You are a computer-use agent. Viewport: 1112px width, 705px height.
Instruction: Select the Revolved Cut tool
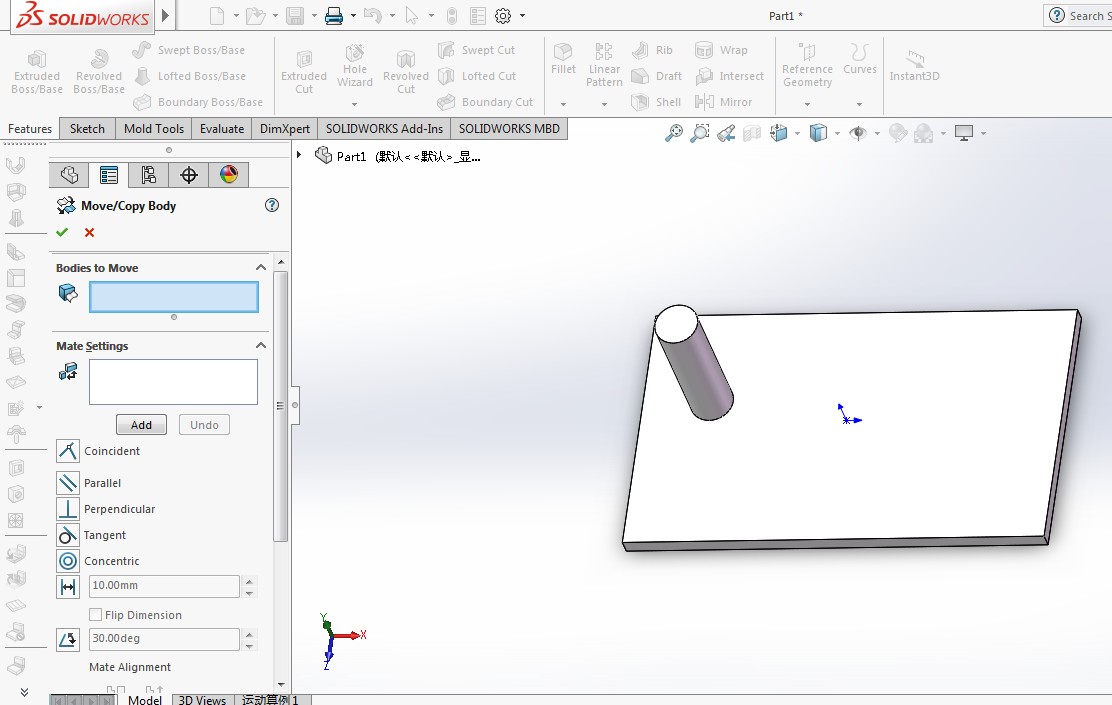(406, 71)
